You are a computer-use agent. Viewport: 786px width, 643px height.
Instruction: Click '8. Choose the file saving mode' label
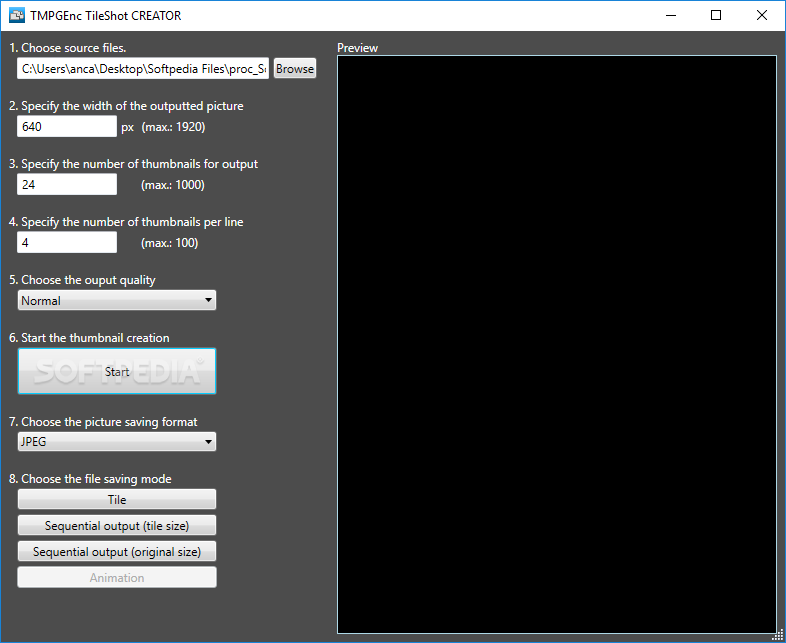(90, 479)
